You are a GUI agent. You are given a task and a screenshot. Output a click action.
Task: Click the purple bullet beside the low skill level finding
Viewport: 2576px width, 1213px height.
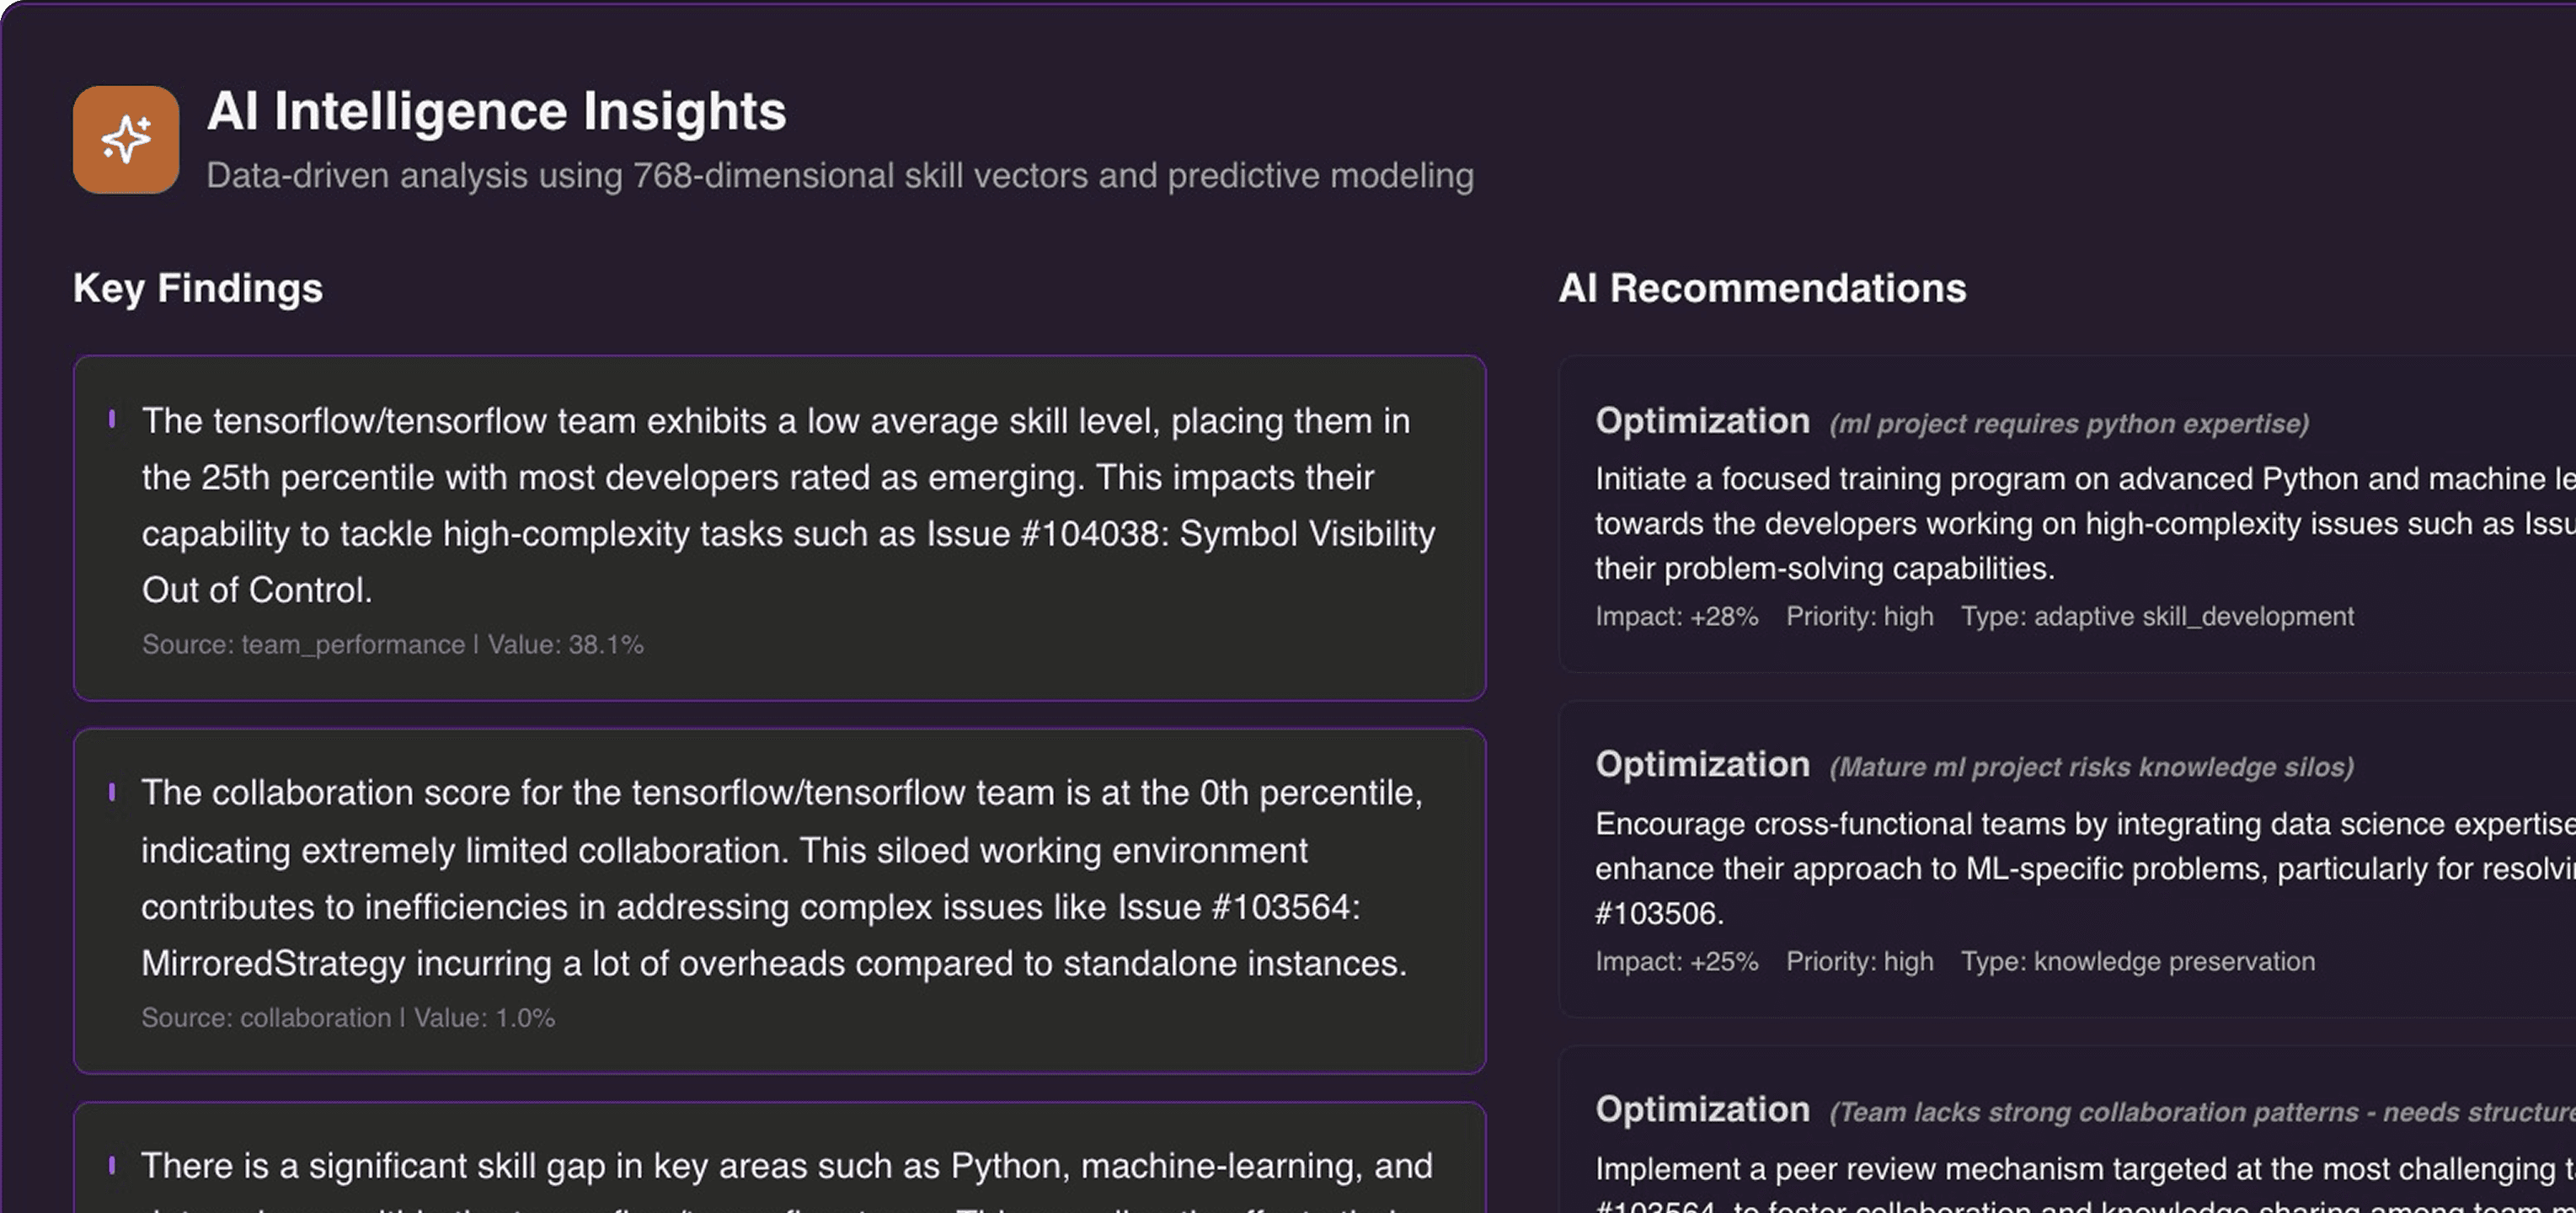(112, 419)
